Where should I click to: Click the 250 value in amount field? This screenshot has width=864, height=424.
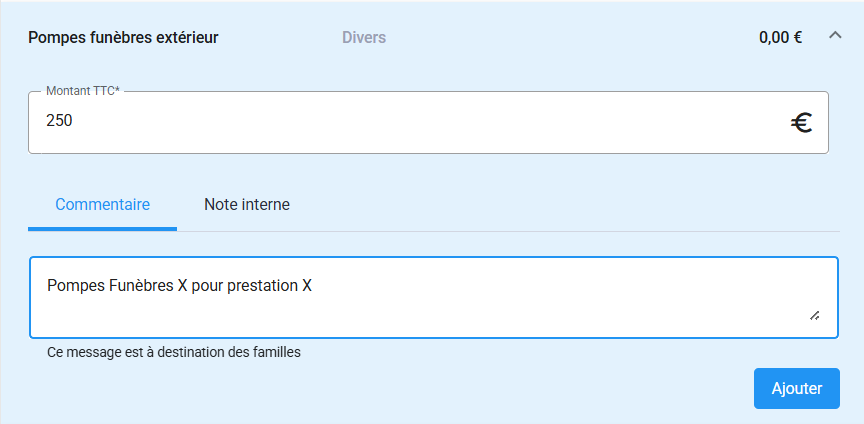pos(60,121)
